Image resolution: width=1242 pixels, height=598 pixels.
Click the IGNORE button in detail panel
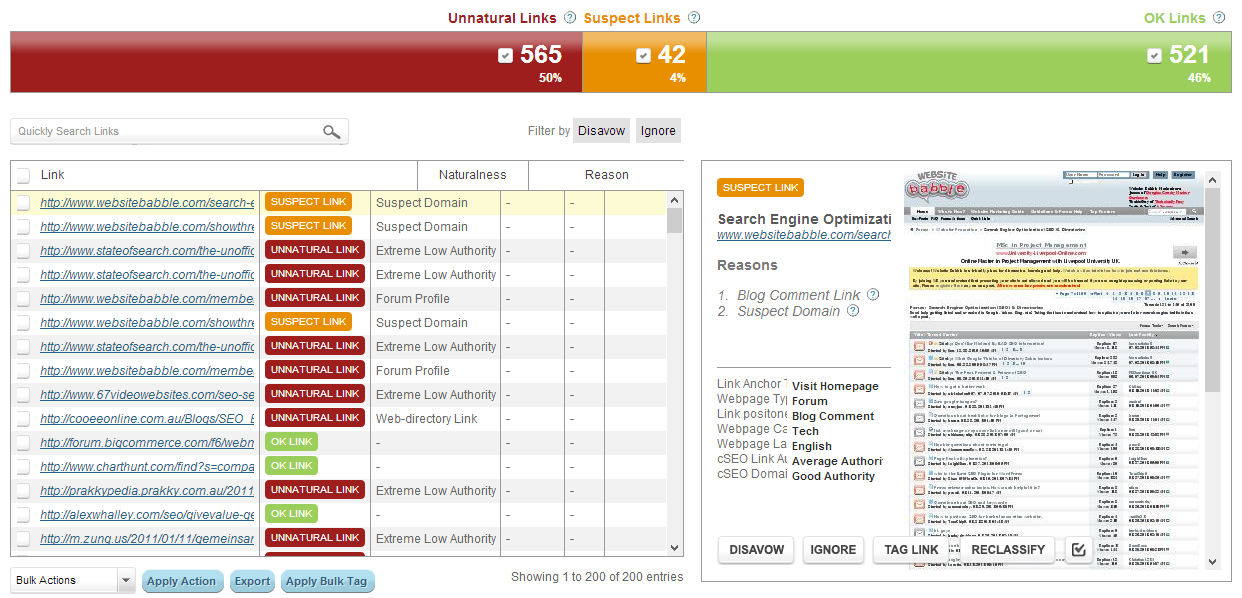[x=833, y=550]
